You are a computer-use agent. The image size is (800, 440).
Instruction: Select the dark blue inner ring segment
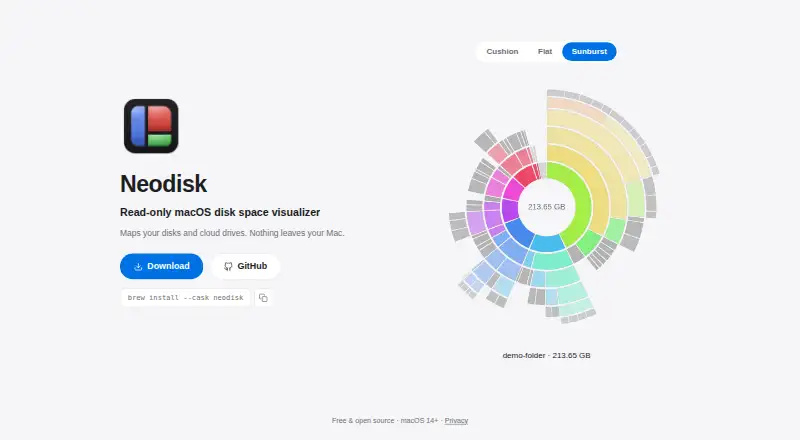(x=520, y=233)
